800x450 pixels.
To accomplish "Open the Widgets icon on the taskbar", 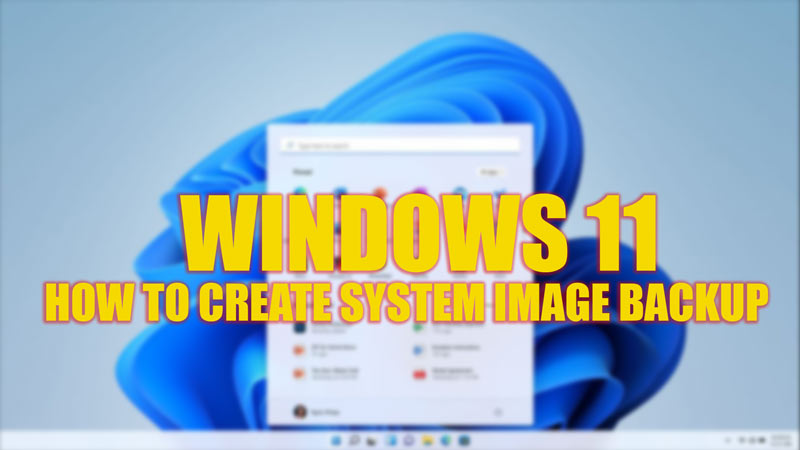I will point(391,440).
